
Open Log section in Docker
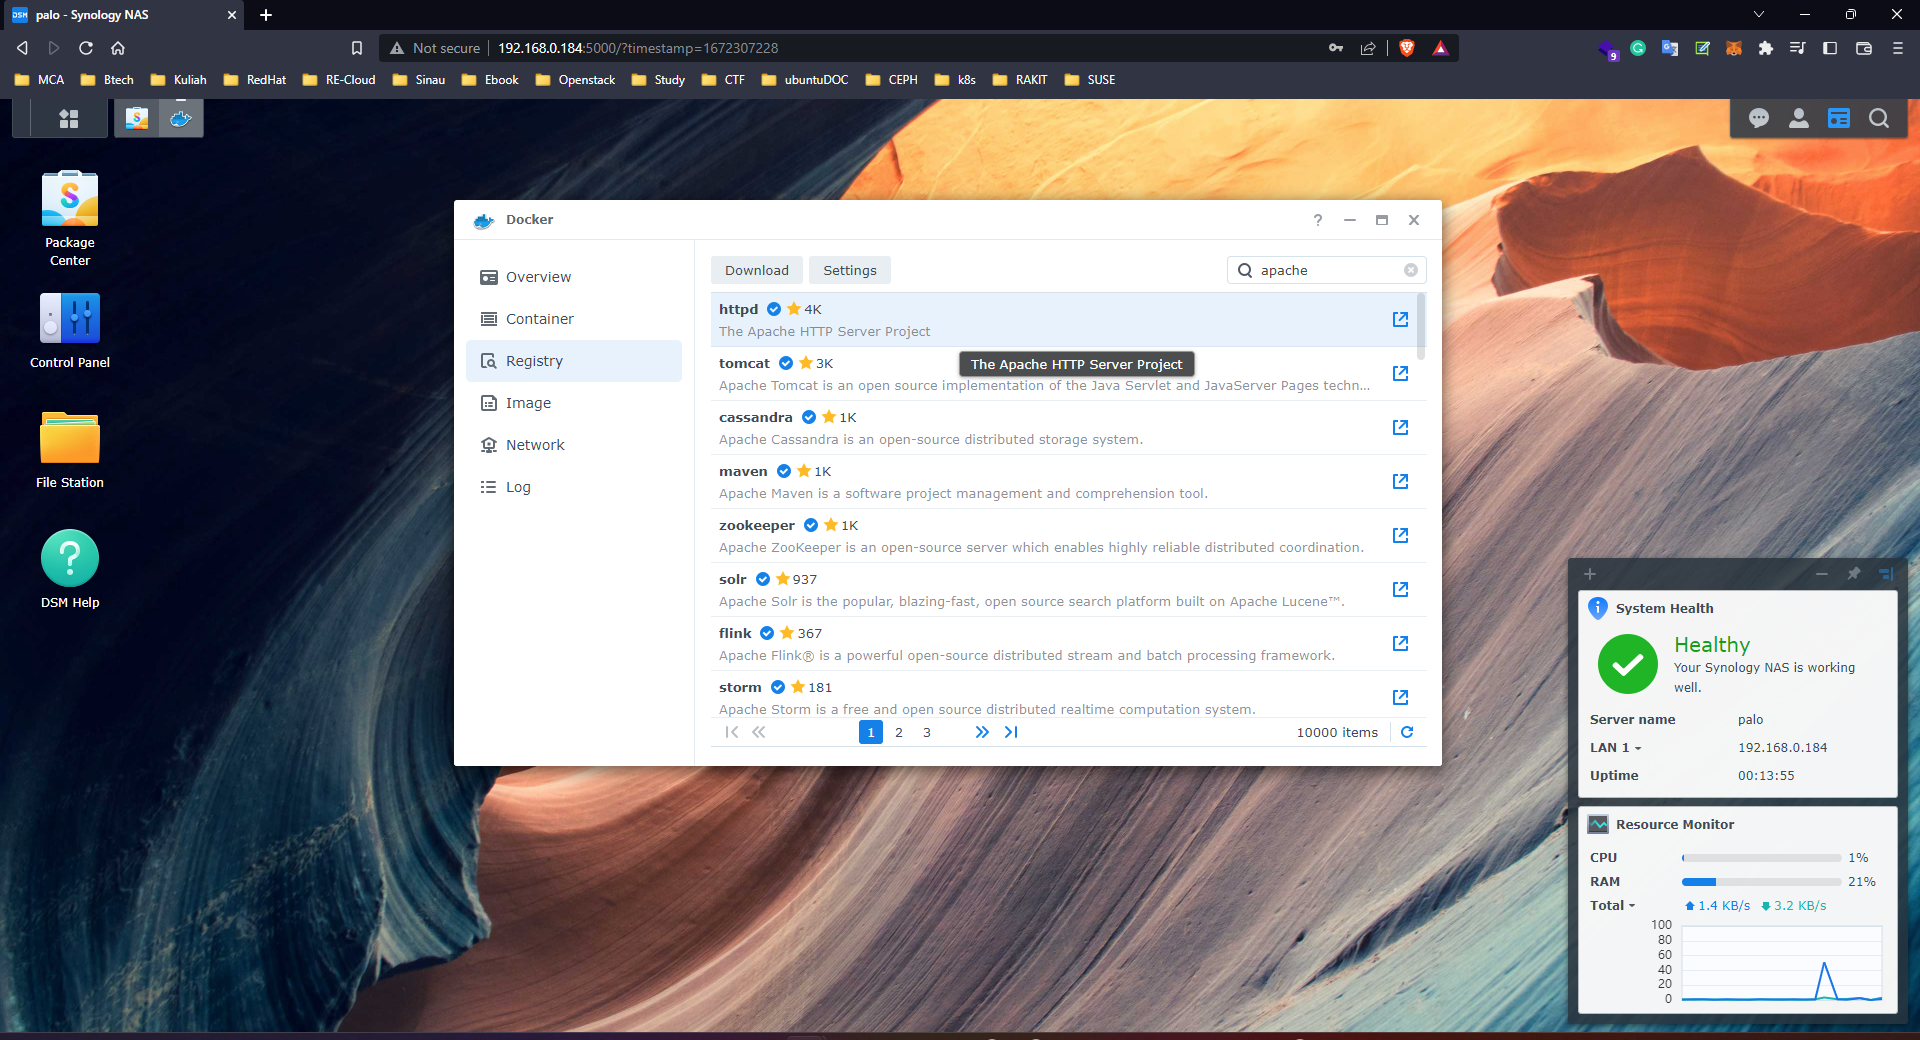click(574, 487)
